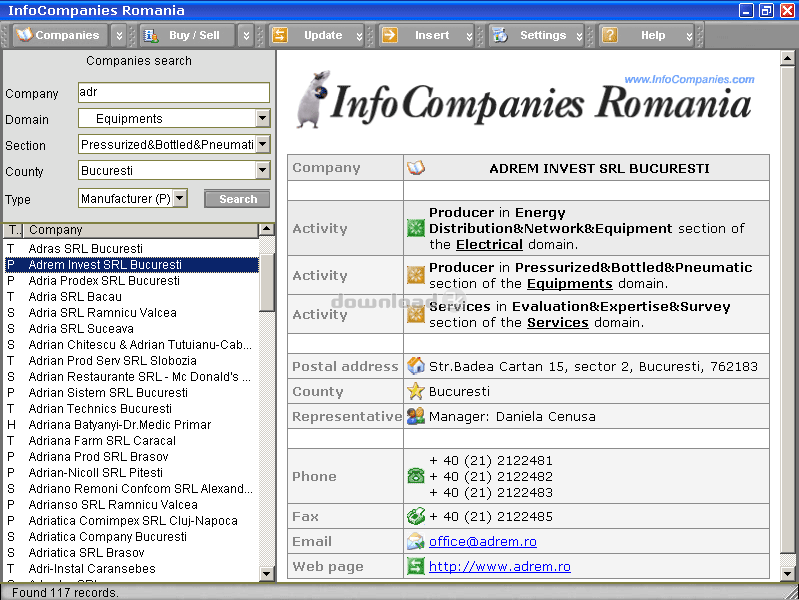This screenshot has height=600, width=799.
Task: Click the green Energy activity icon
Action: [x=416, y=228]
